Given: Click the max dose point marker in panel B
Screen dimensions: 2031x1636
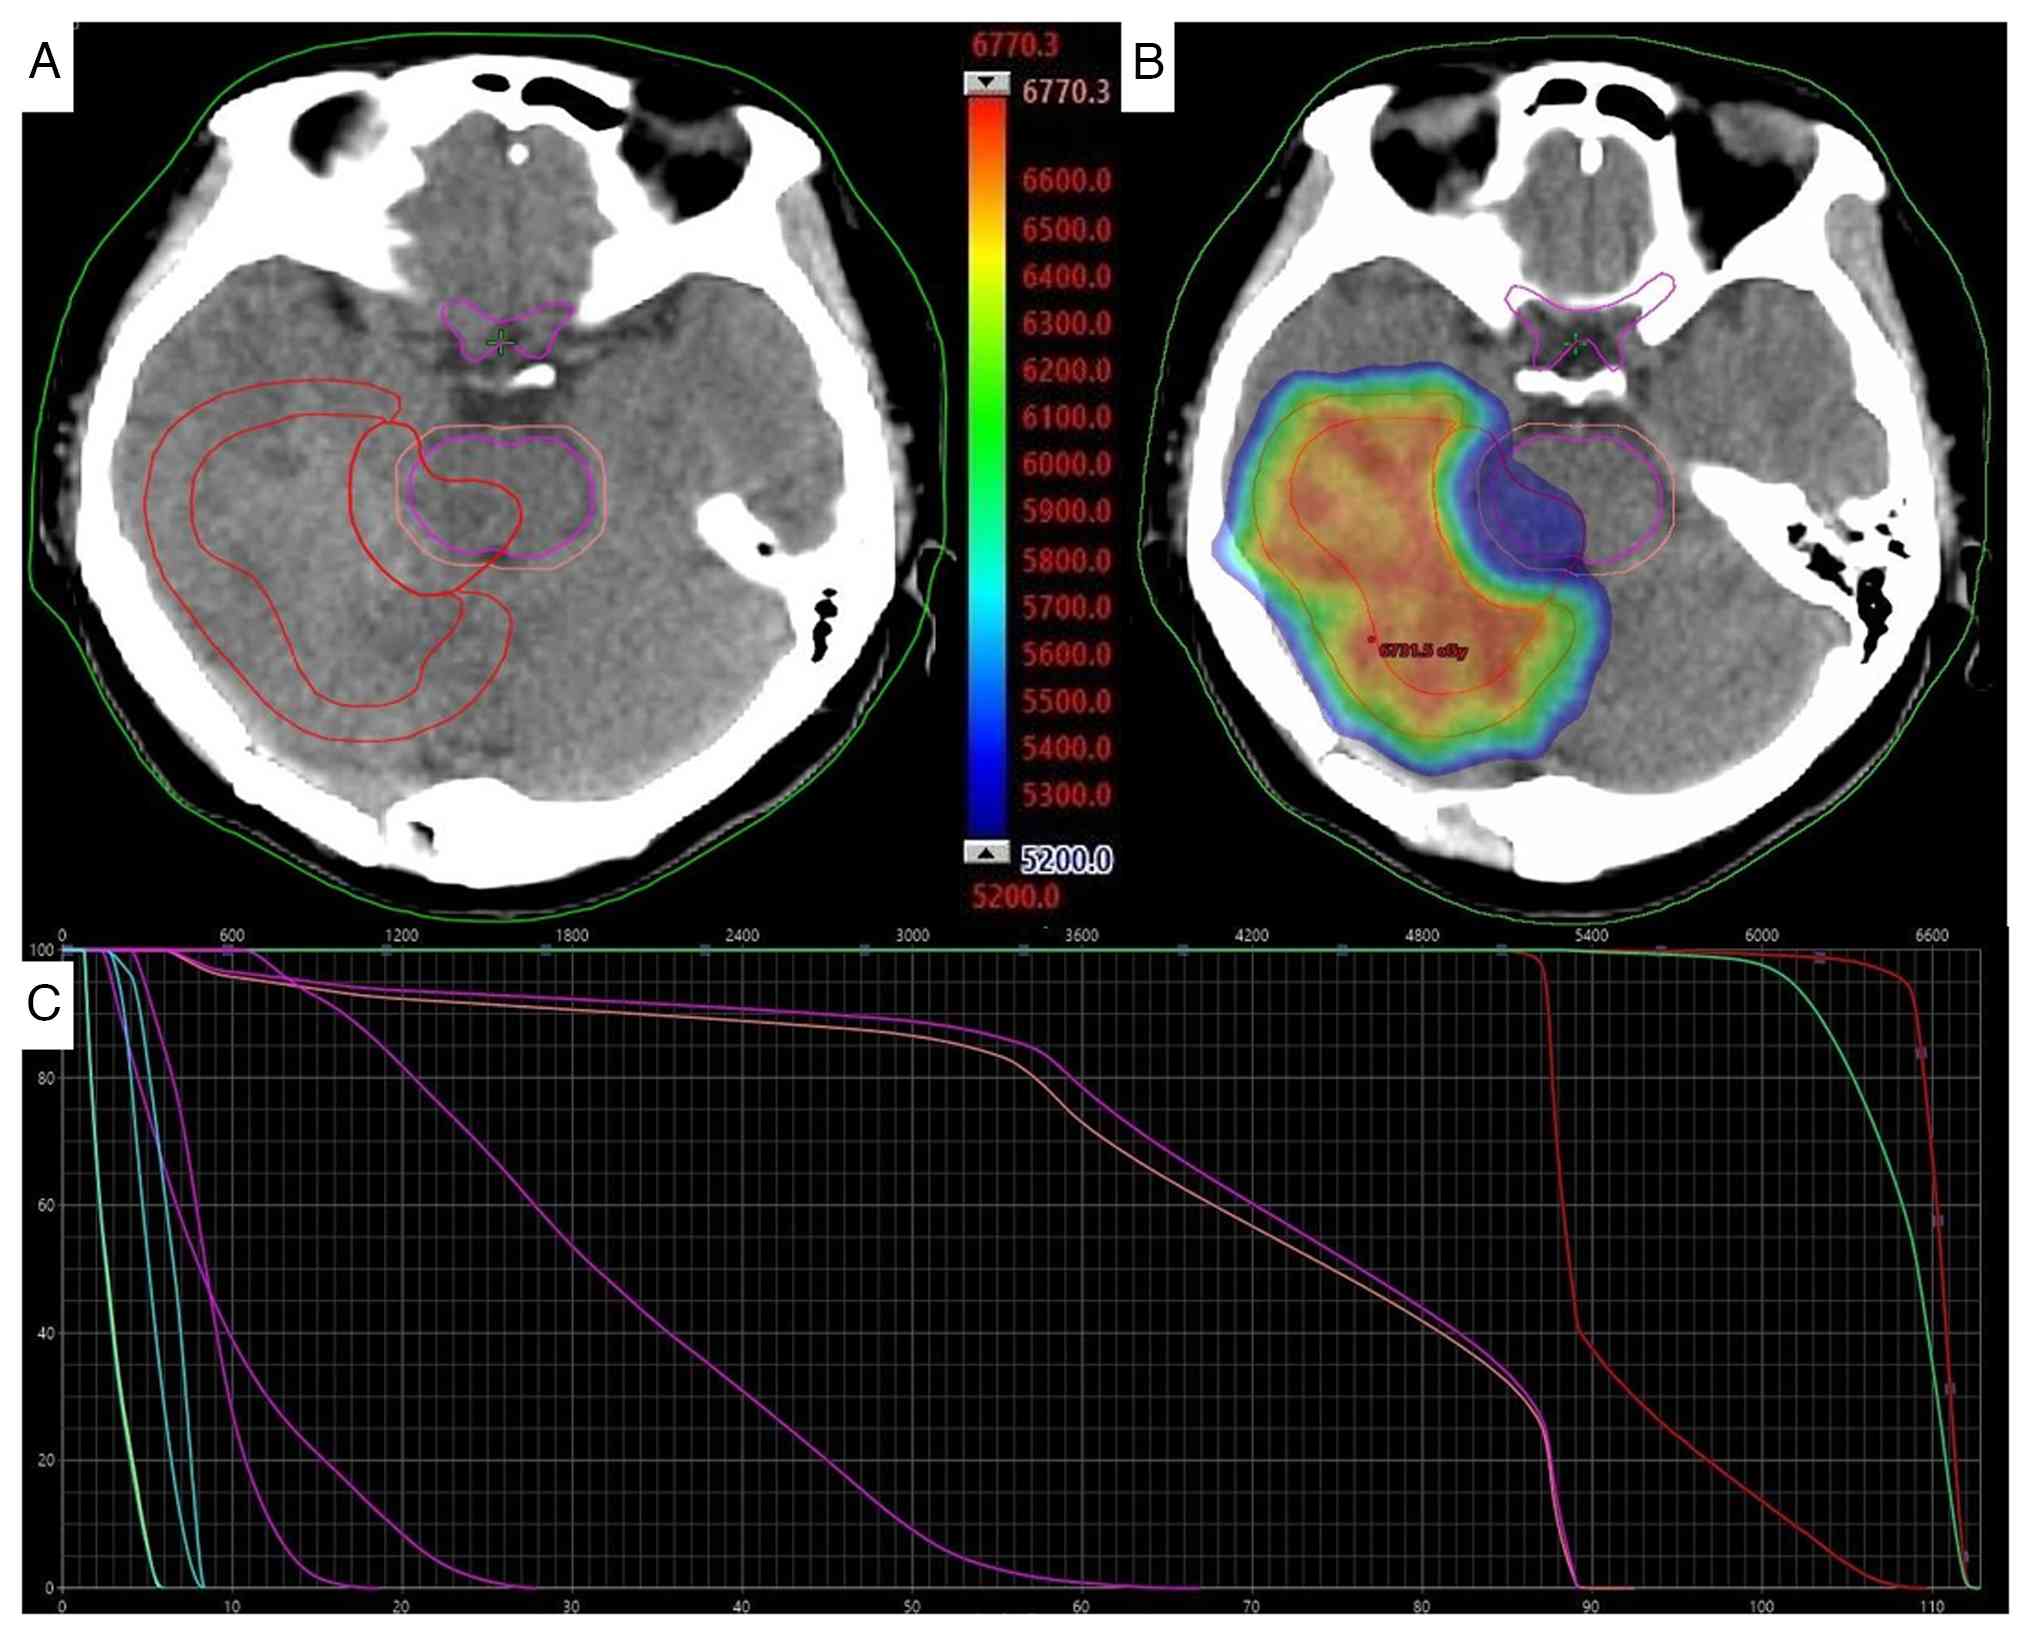Looking at the screenshot, I should coord(1372,639).
